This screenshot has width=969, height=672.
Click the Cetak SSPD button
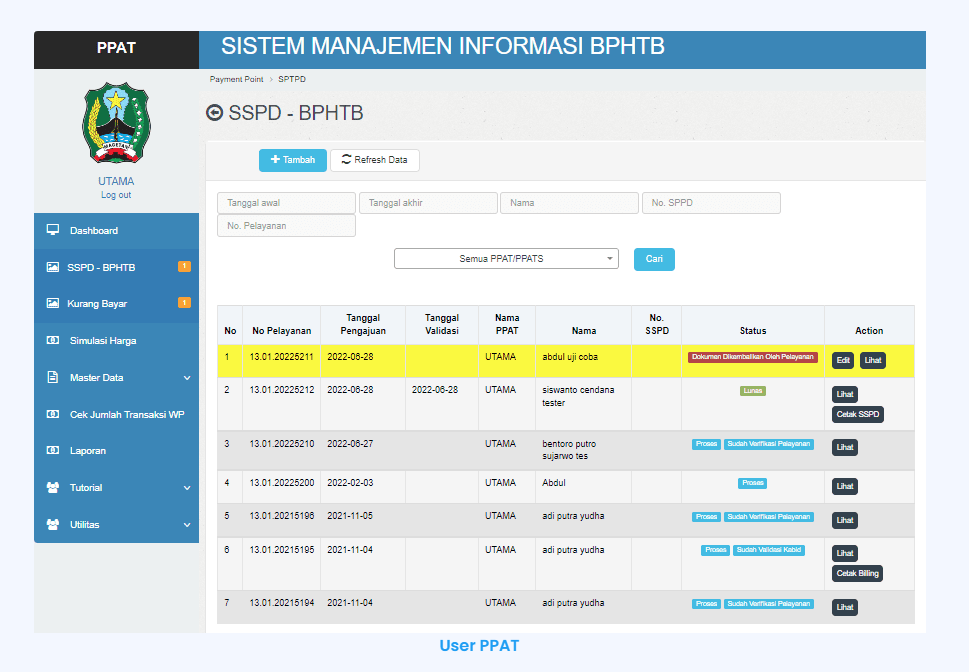click(x=858, y=414)
